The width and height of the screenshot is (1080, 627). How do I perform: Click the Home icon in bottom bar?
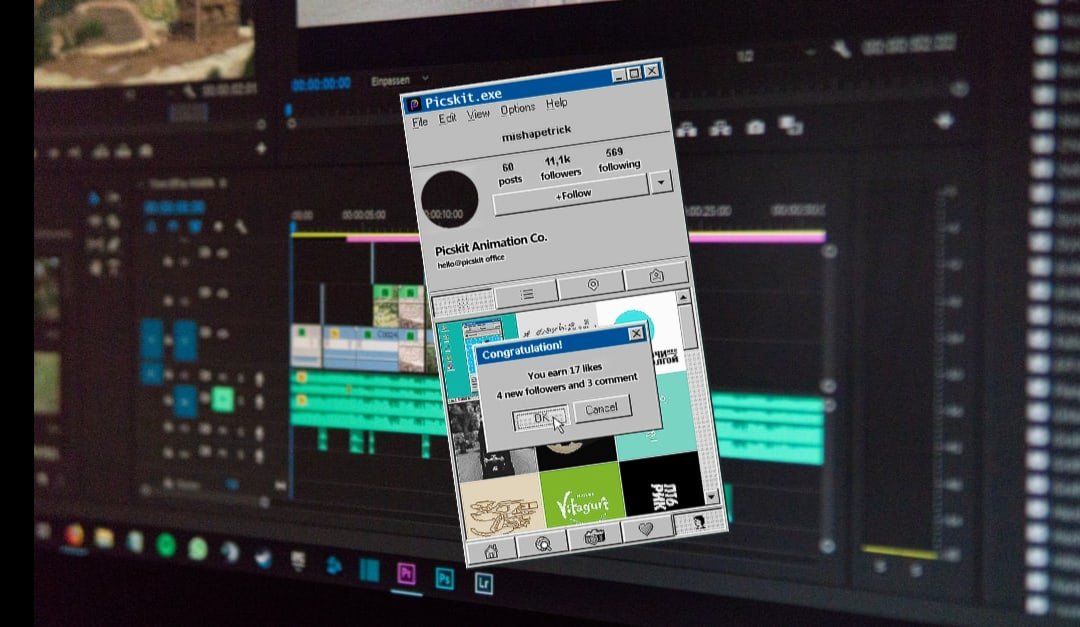coord(491,551)
